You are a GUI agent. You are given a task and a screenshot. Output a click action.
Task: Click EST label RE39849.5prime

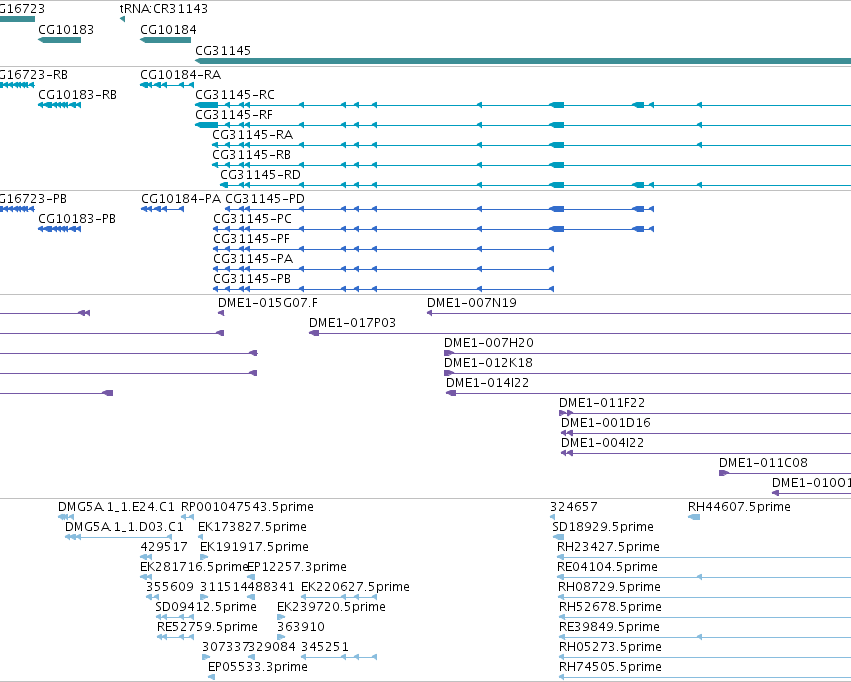click(x=609, y=627)
